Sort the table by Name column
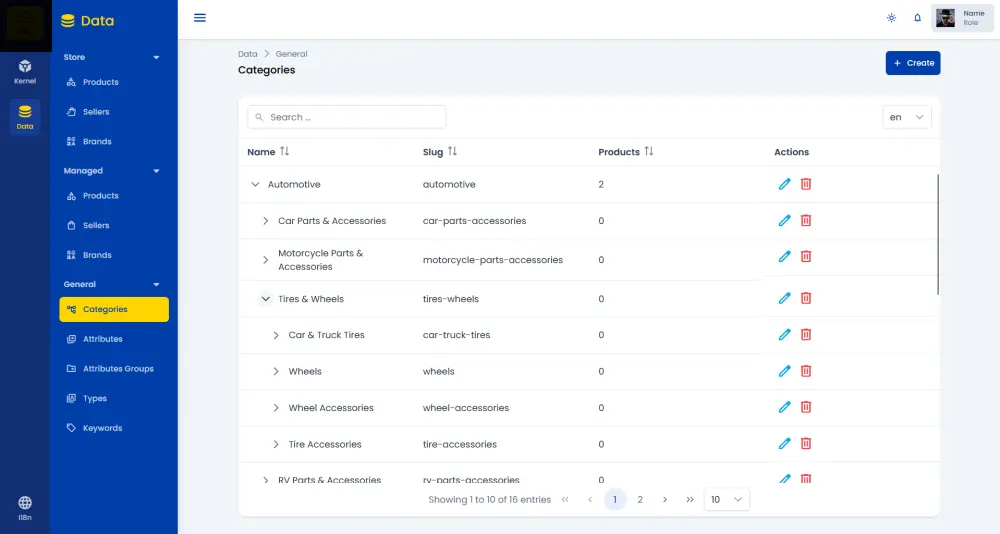Viewport: 1000px width, 534px height. [x=284, y=152]
